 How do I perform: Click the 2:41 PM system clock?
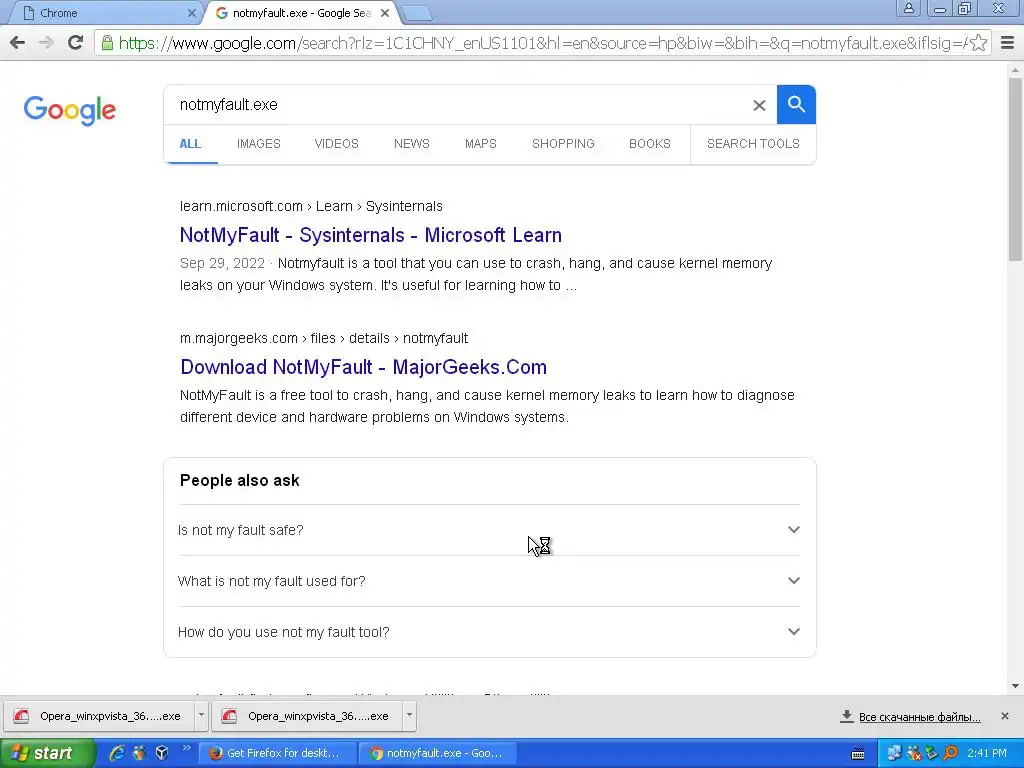click(987, 753)
